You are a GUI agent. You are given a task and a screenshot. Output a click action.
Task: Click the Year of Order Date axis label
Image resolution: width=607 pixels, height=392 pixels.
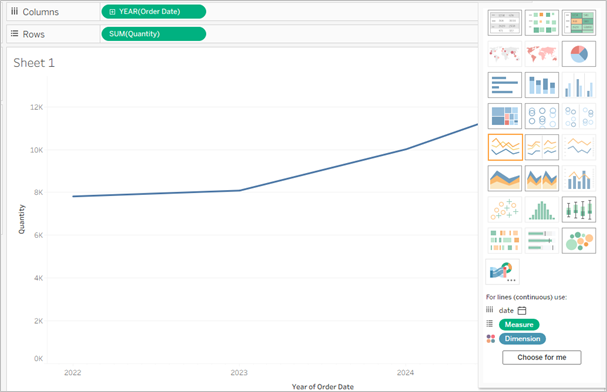[x=322, y=387]
